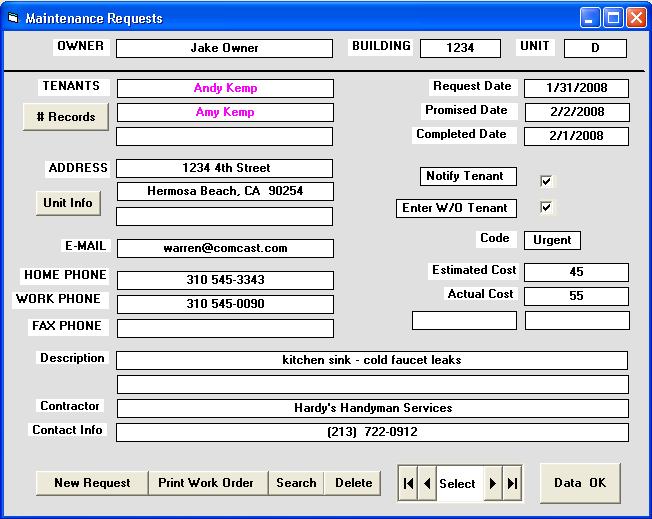The height and width of the screenshot is (519, 652).
Task: Delete the current maintenance request
Action: (353, 483)
